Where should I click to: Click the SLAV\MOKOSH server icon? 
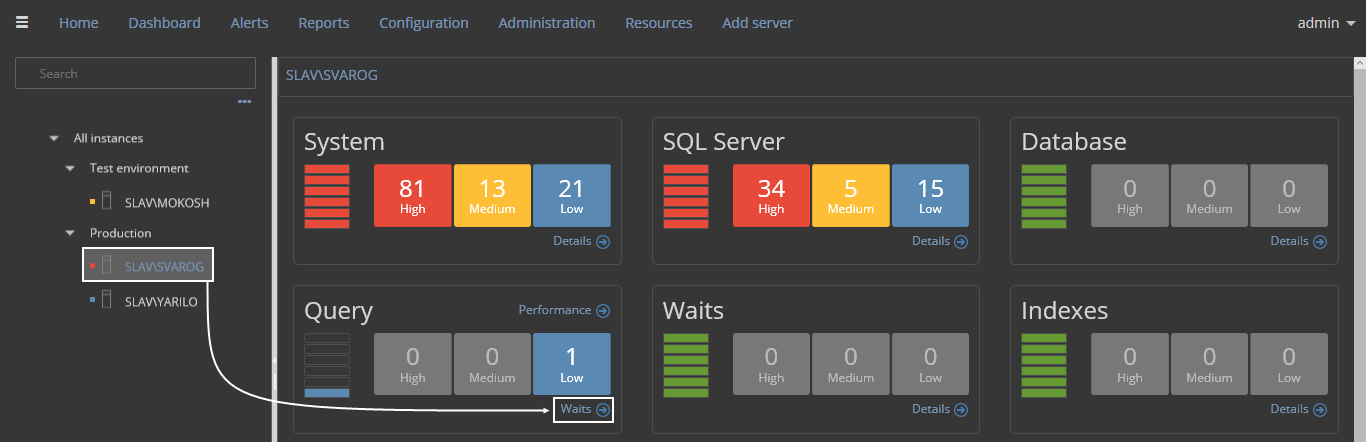click(106, 202)
